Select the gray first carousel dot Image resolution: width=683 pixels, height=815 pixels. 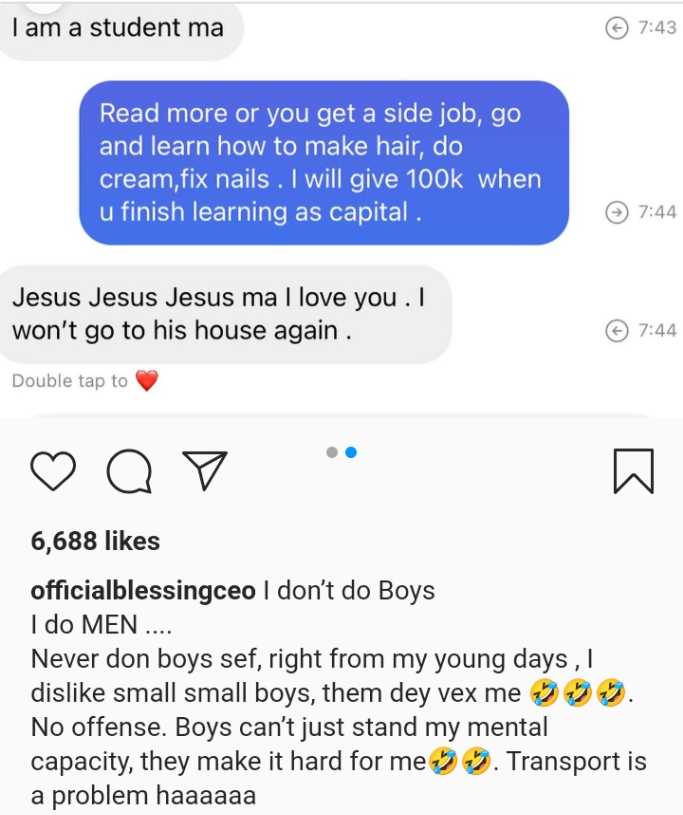coord(332,453)
